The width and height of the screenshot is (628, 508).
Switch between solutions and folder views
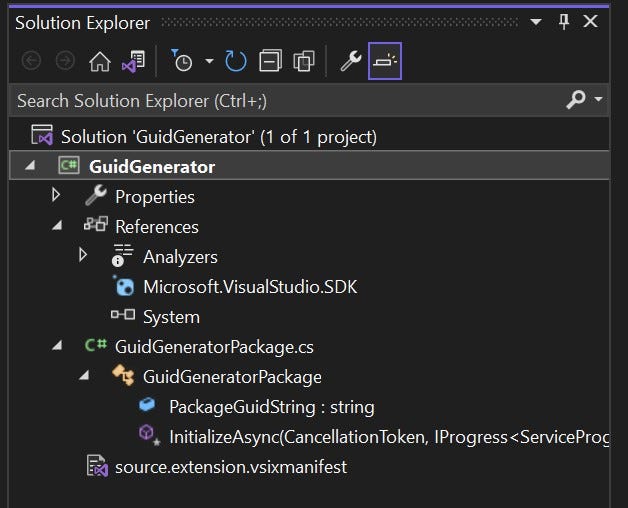pos(133,61)
